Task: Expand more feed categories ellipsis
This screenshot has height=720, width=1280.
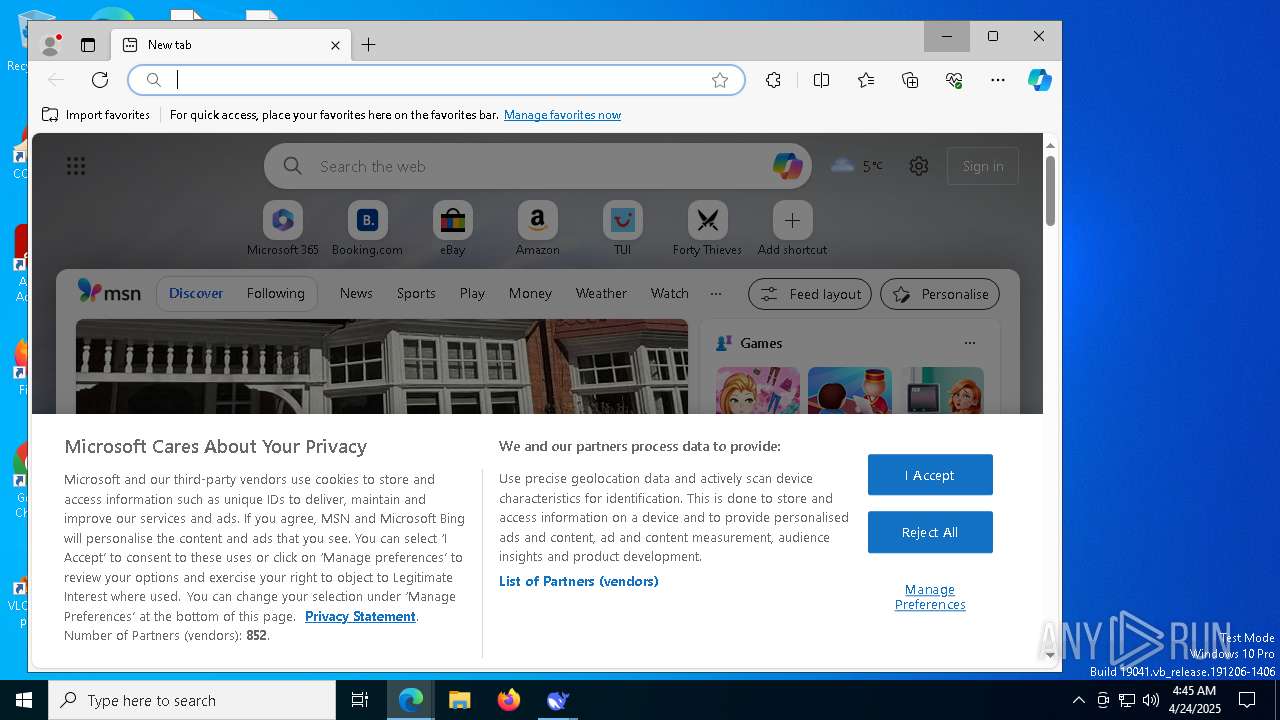Action: click(x=716, y=293)
